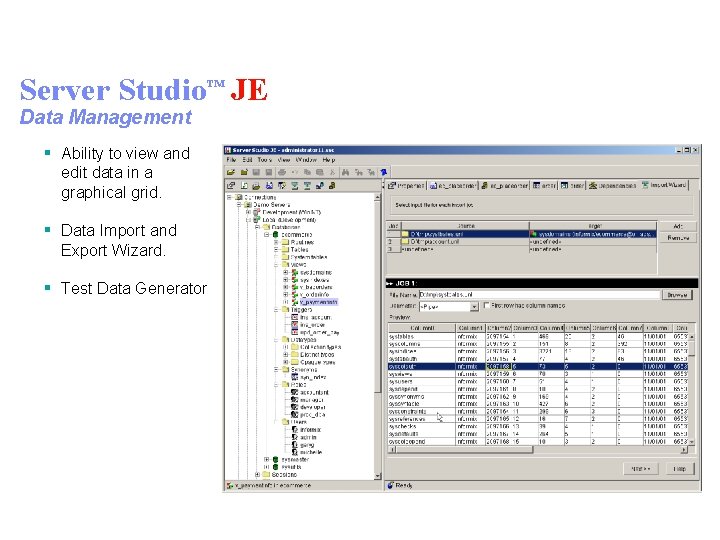
Task: Collapse the Databases folder node
Action: point(258,227)
